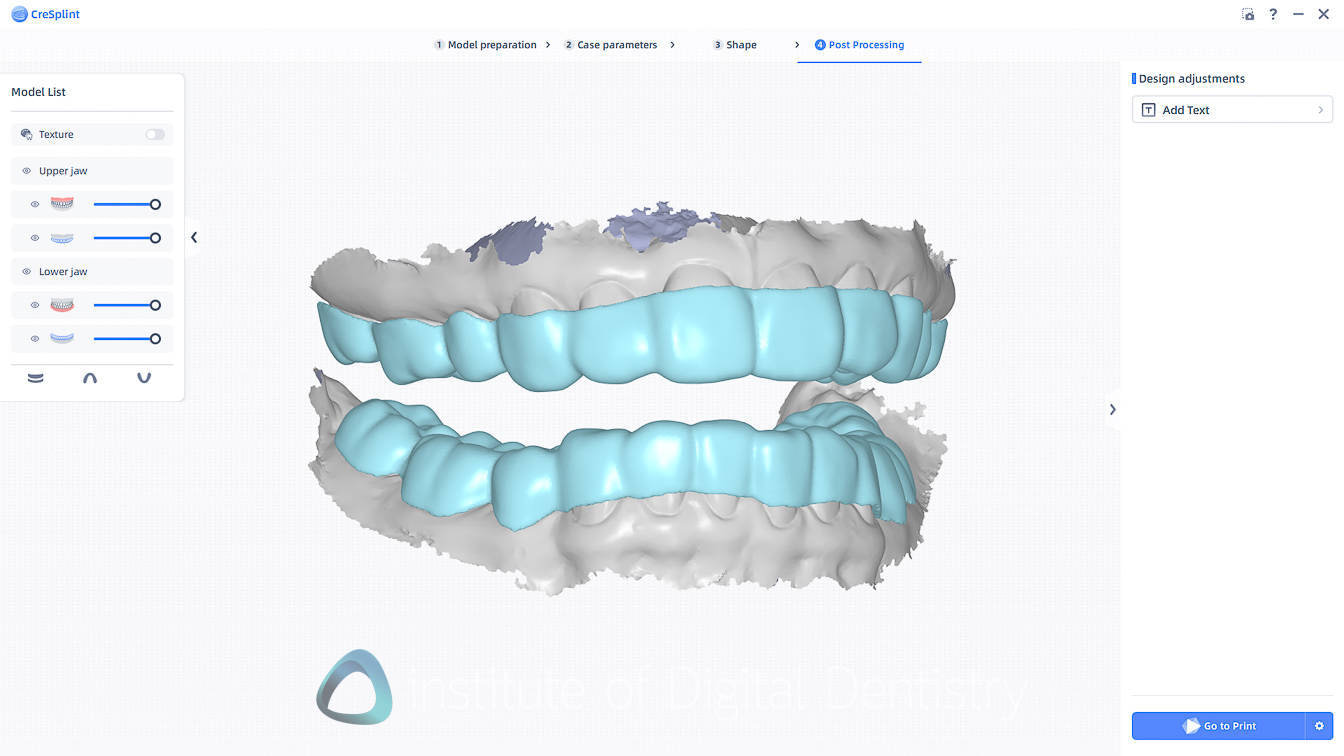This screenshot has width=1344, height=756.
Task: Switch to the Shape step
Action: tap(737, 44)
